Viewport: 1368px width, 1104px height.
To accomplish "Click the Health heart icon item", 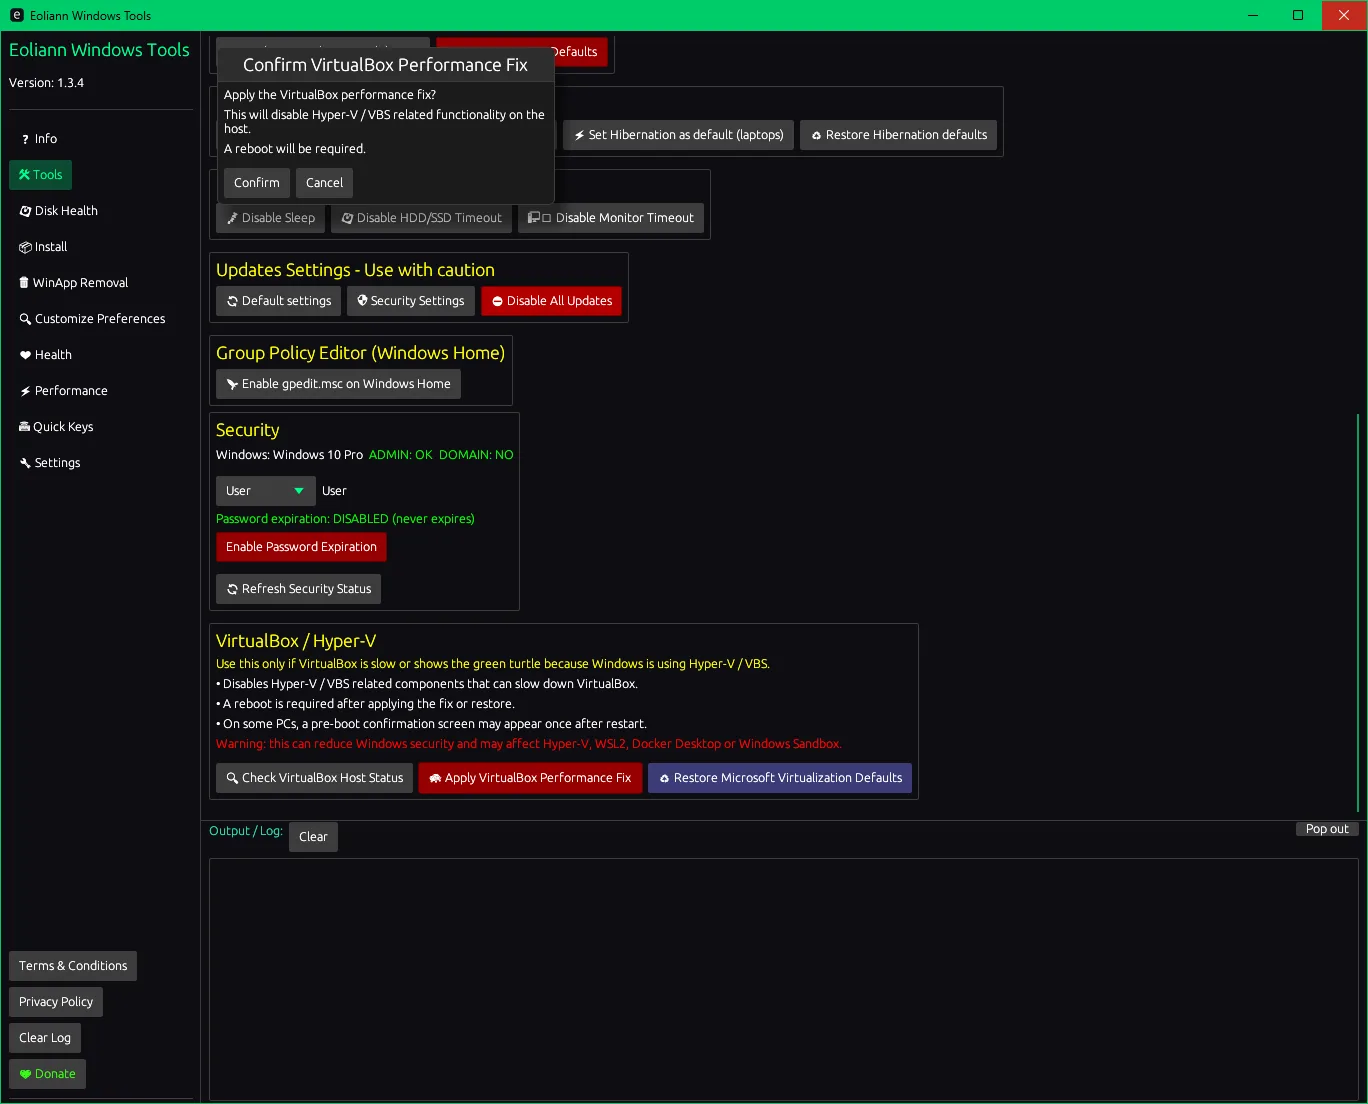I will (46, 355).
